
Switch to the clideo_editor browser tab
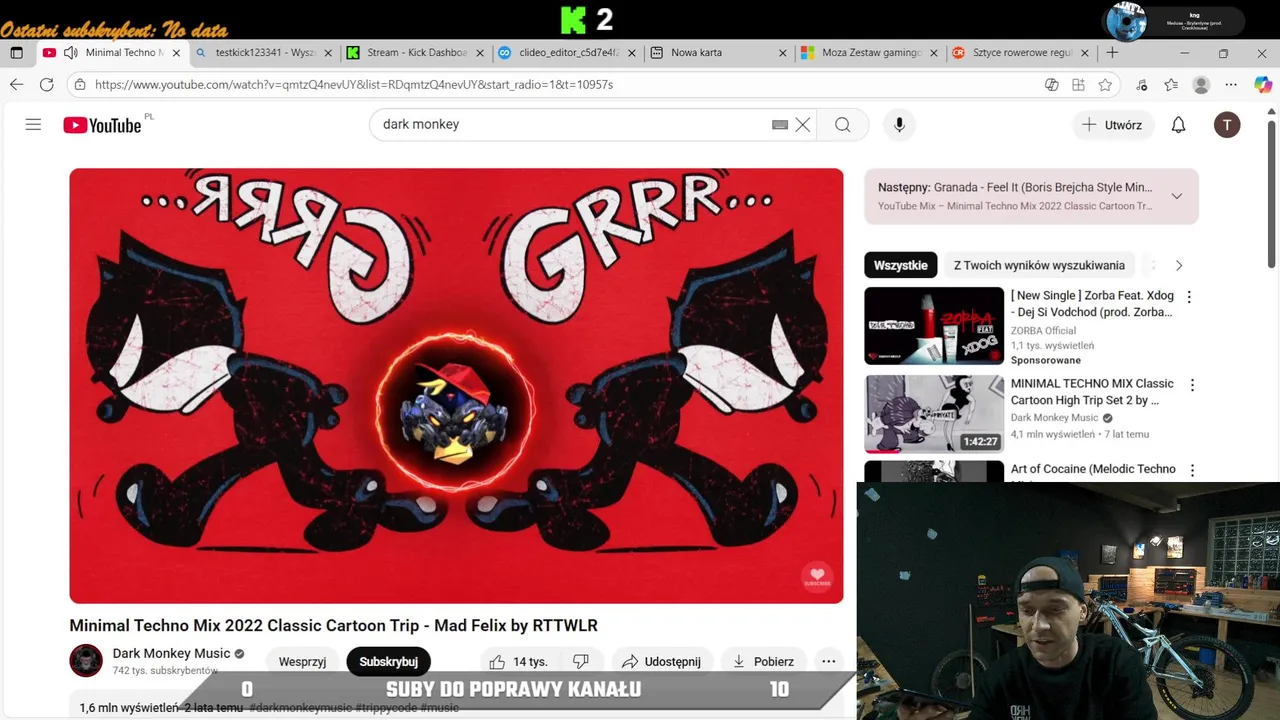[566, 53]
